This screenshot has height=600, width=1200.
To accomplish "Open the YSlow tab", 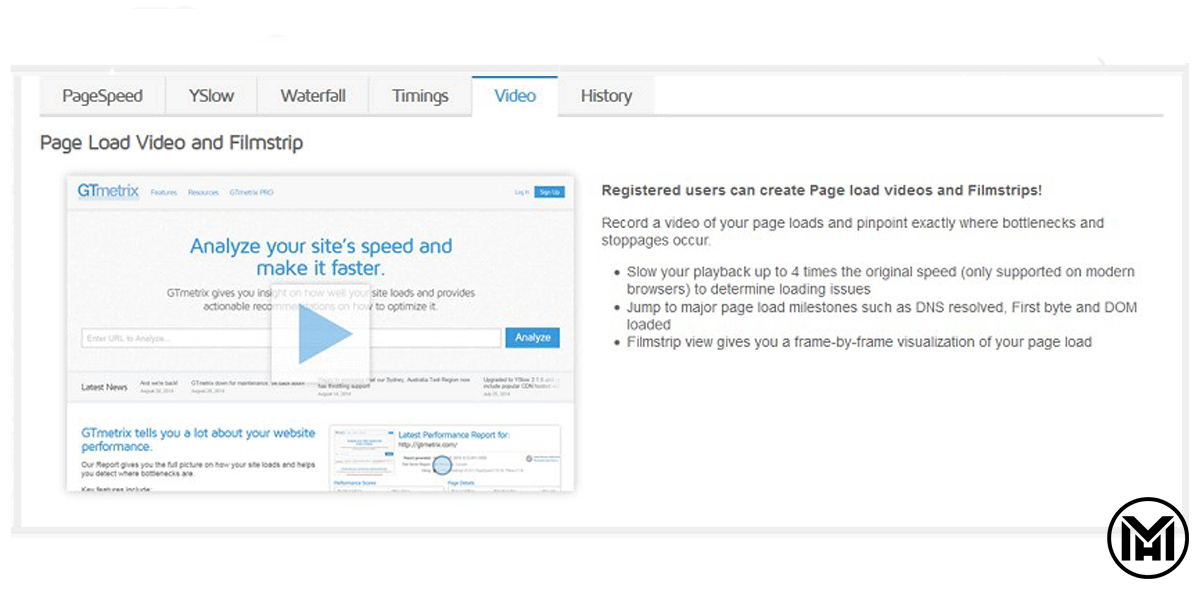I will (211, 96).
